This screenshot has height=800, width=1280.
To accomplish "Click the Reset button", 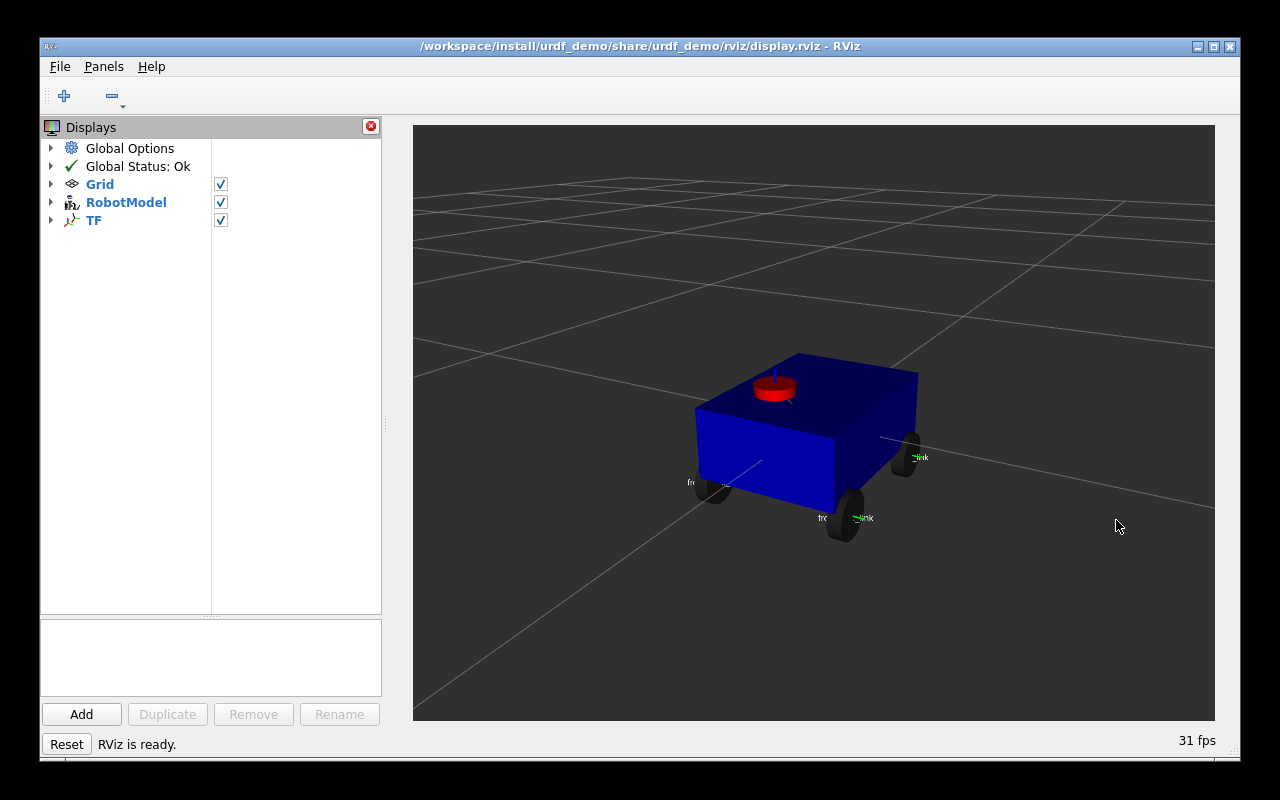I will coord(67,744).
